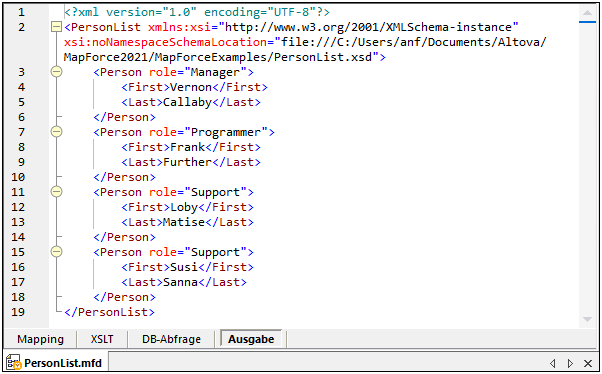The width and height of the screenshot is (602, 374).
Task: Click line number 19 in the margin
Action: coord(18,312)
